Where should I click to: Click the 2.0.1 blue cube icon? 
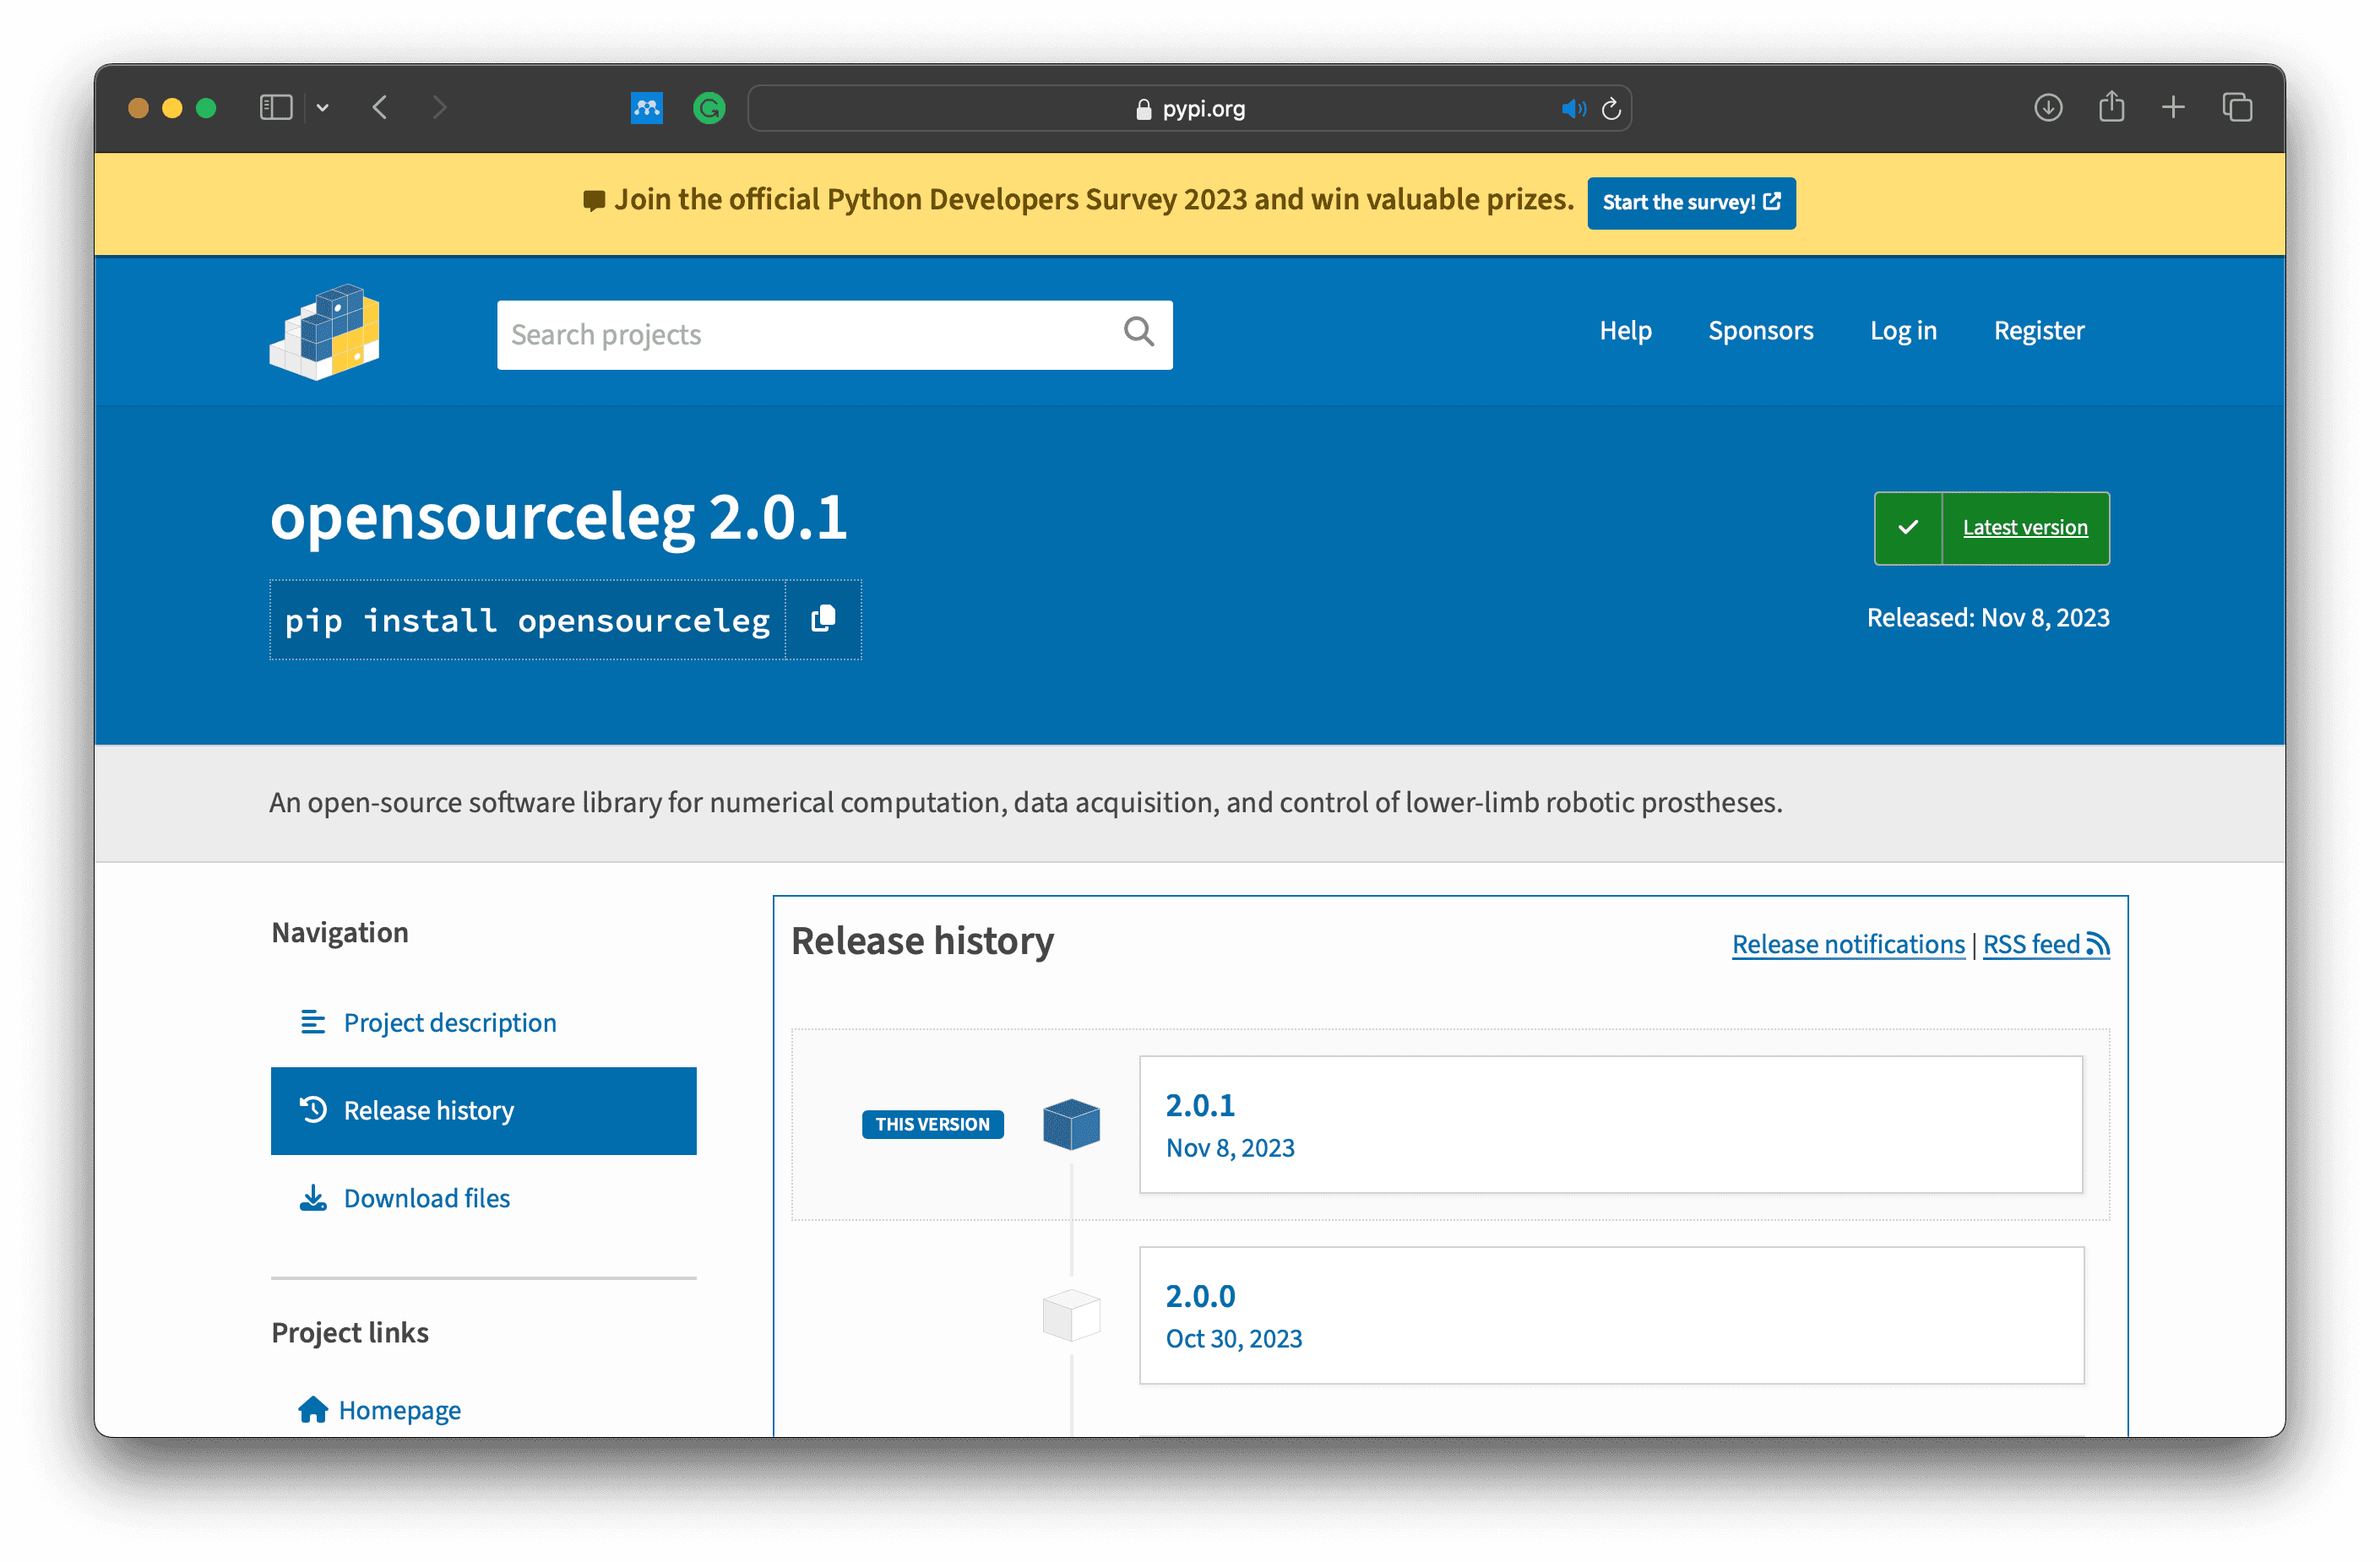click(1071, 1124)
